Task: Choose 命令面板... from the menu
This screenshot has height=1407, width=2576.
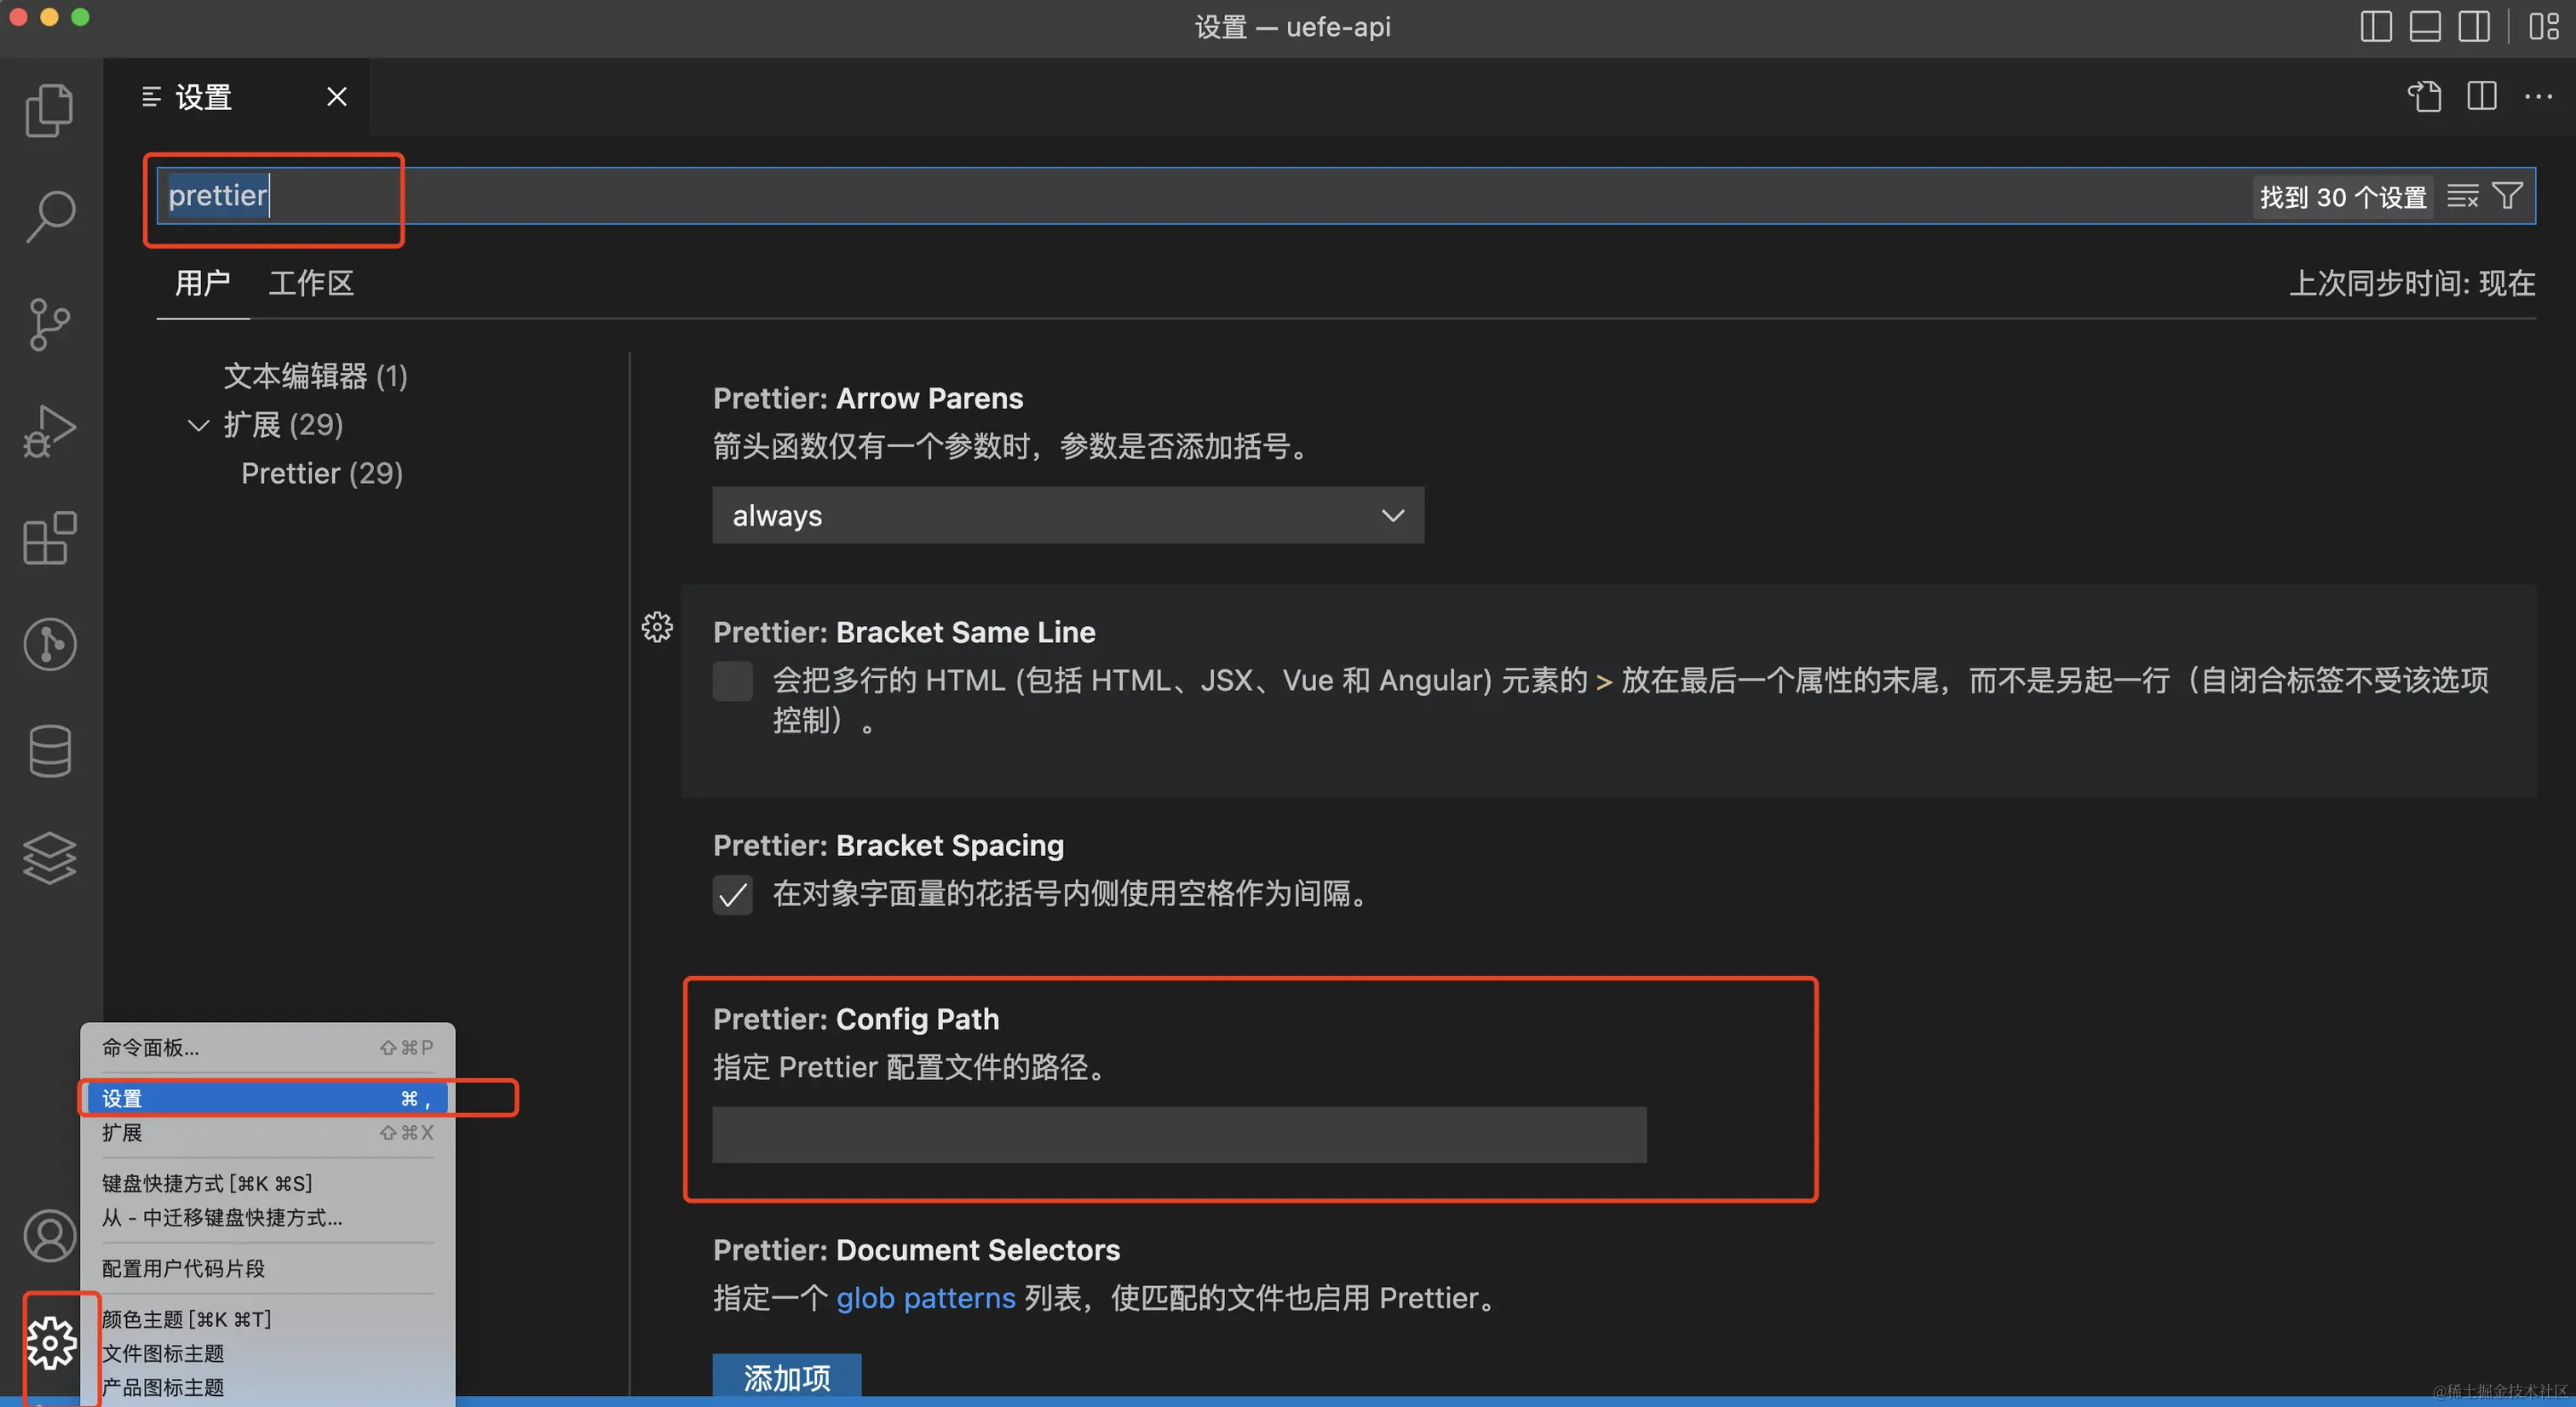Action: [x=267, y=1048]
